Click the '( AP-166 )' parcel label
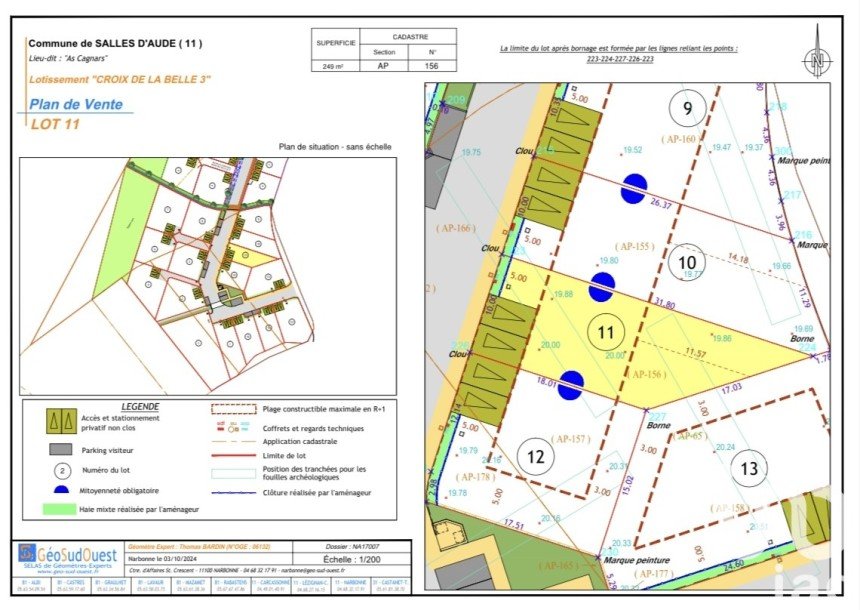 [456, 228]
